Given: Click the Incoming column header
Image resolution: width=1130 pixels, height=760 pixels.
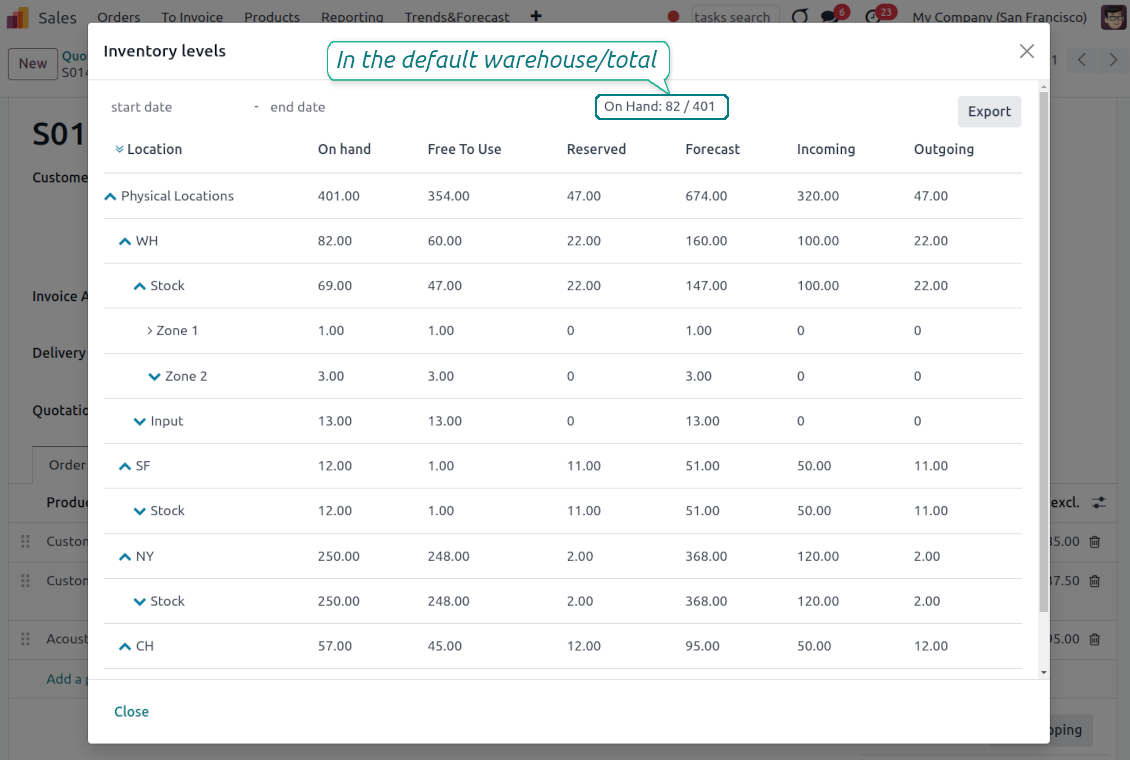Looking at the screenshot, I should point(826,149).
